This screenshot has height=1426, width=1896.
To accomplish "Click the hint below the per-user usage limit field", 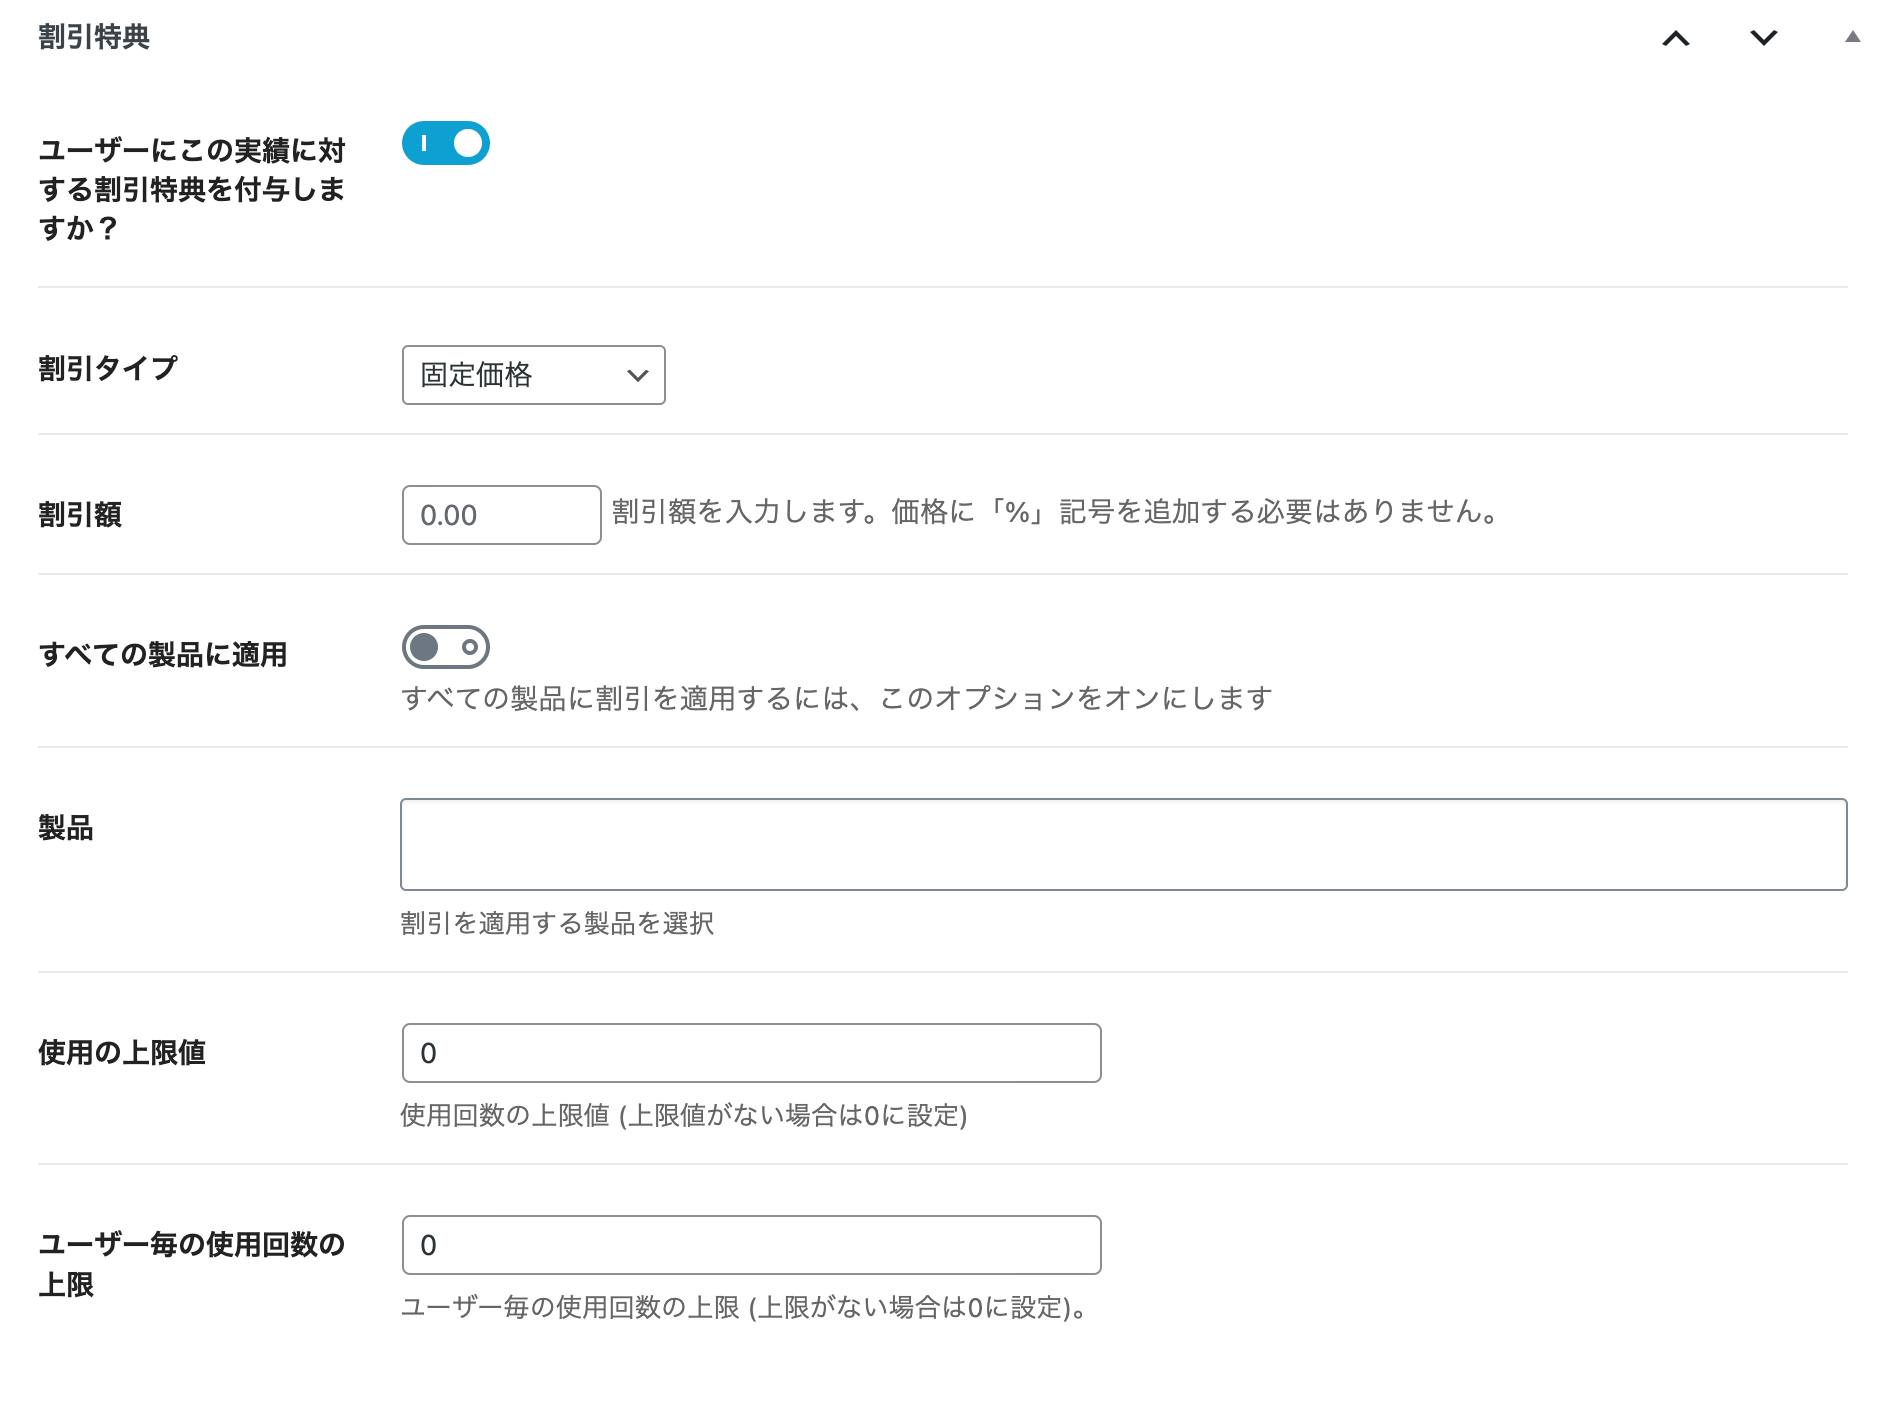I will (x=744, y=1307).
